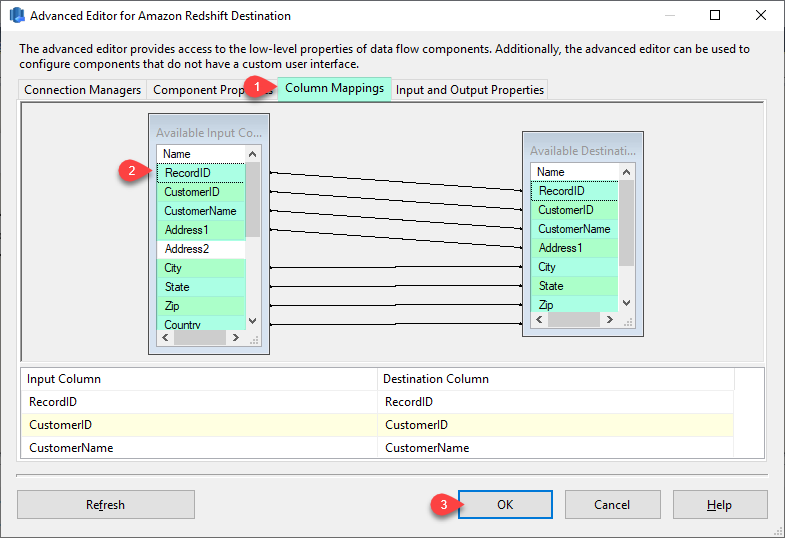
Task: Open Input and Output Properties tab
Action: (x=470, y=90)
